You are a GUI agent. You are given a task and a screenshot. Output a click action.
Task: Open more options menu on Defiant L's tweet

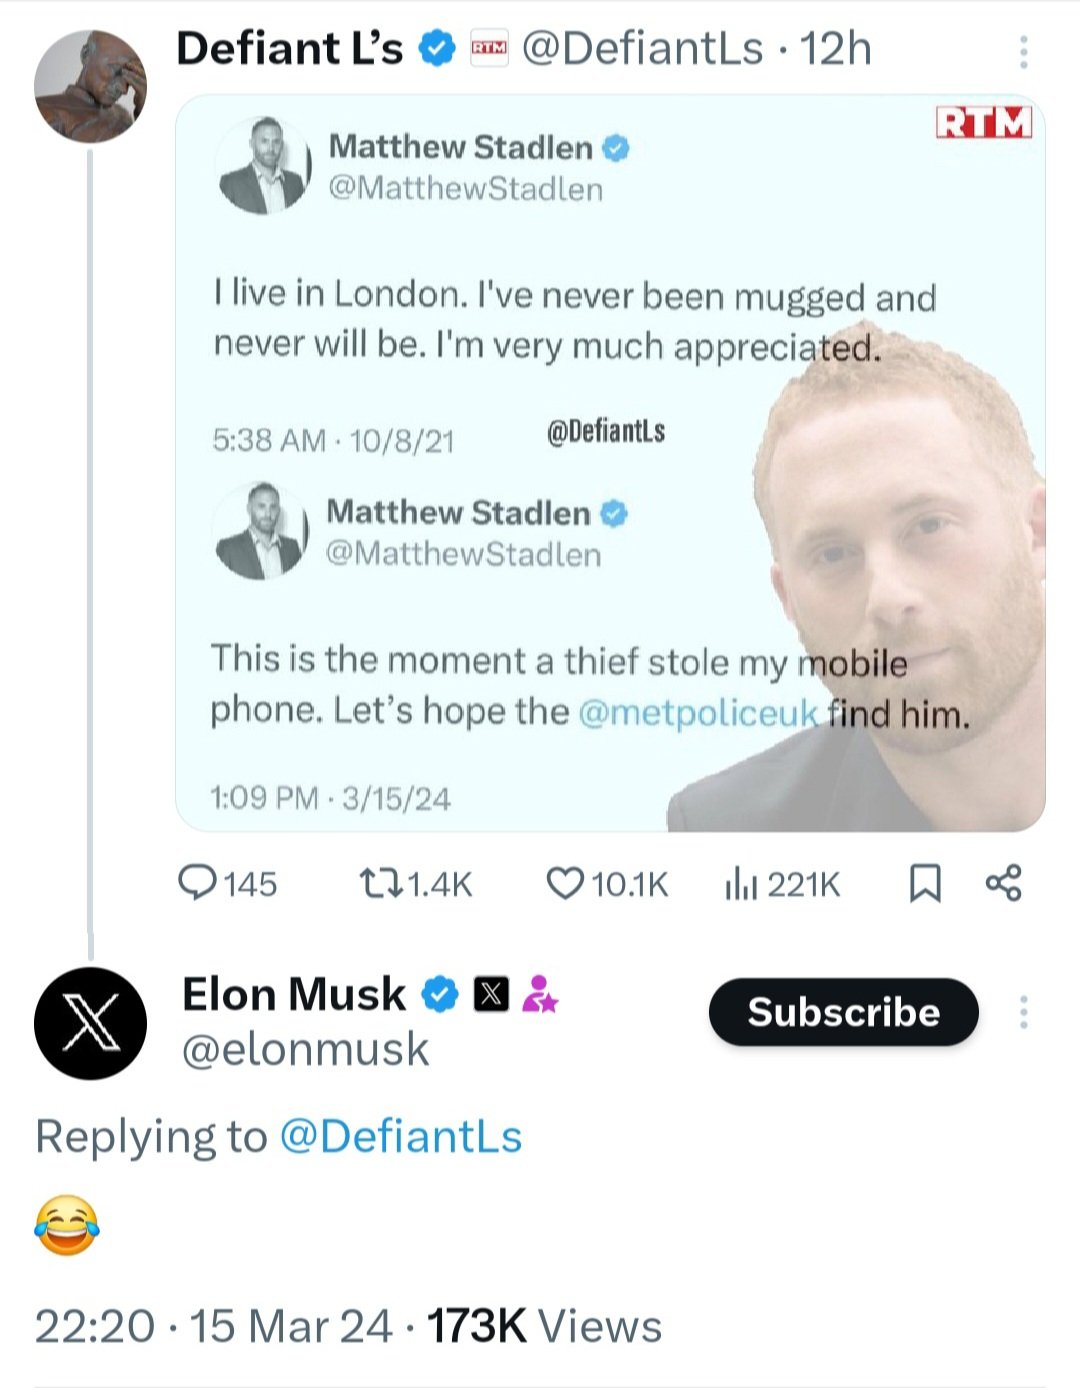pos(1023,52)
